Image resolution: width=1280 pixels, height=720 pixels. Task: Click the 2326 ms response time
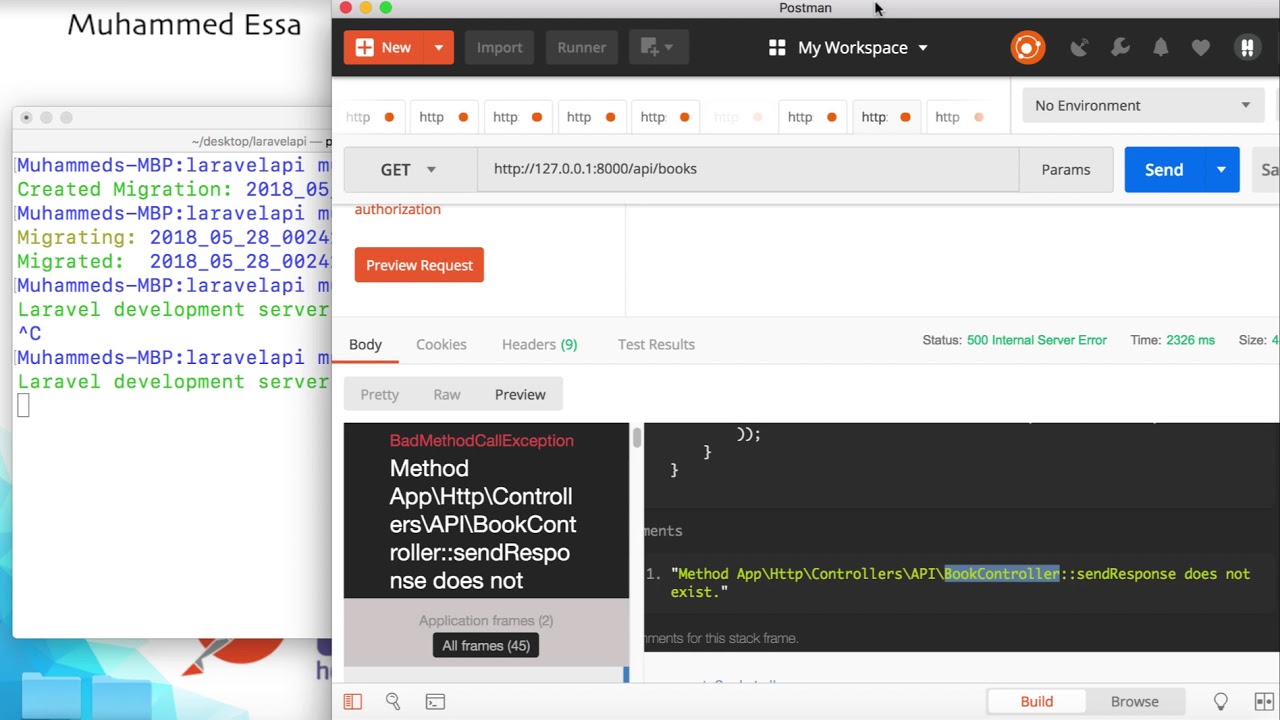[1190, 340]
